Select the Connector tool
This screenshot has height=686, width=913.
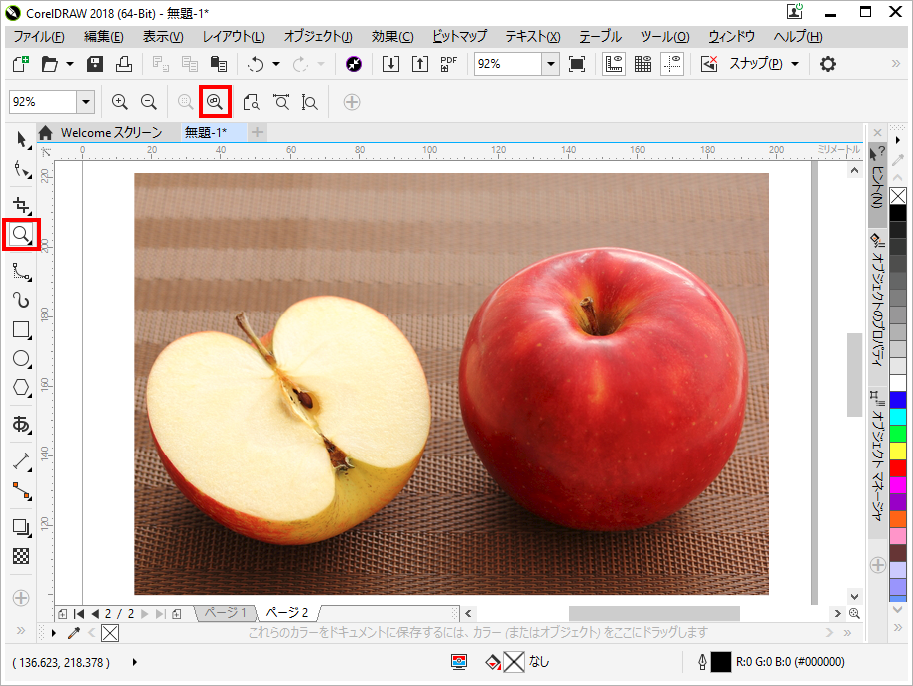coord(22,491)
